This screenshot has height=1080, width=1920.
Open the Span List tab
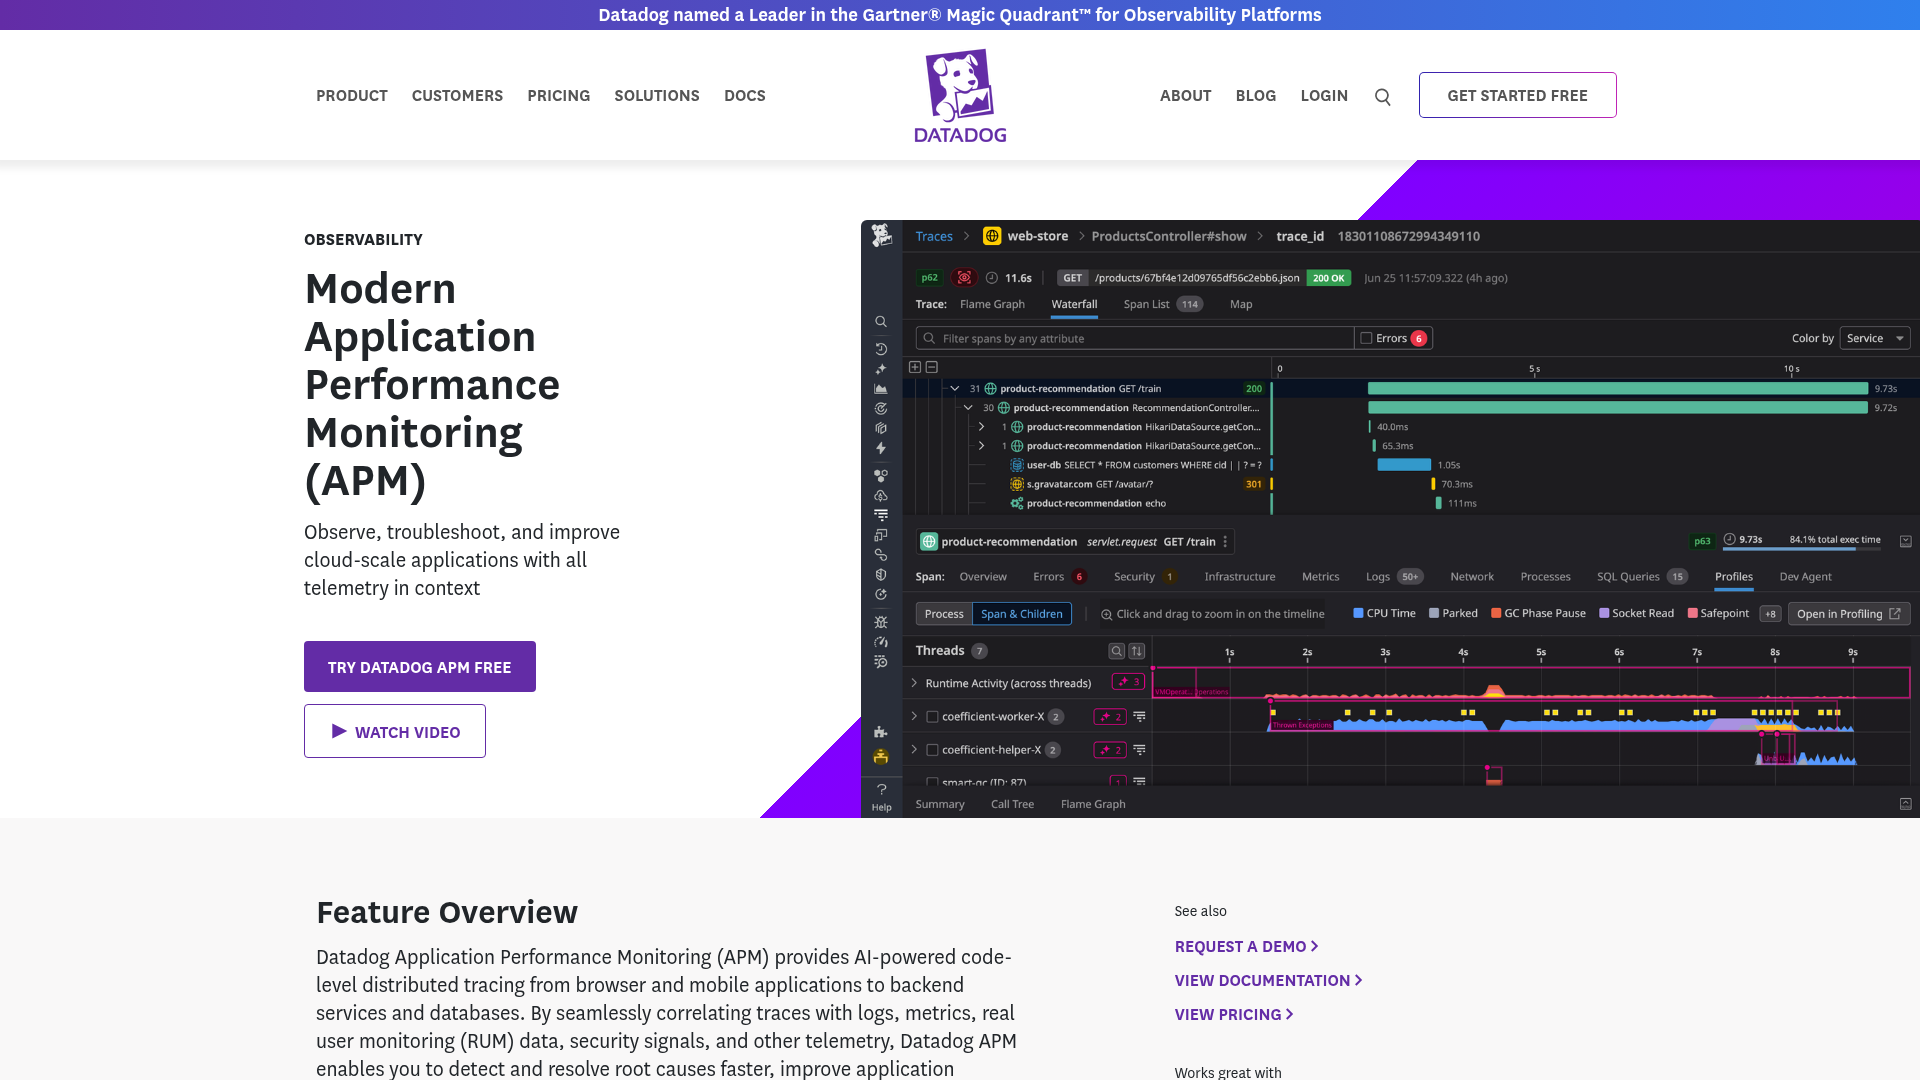(x=1162, y=304)
